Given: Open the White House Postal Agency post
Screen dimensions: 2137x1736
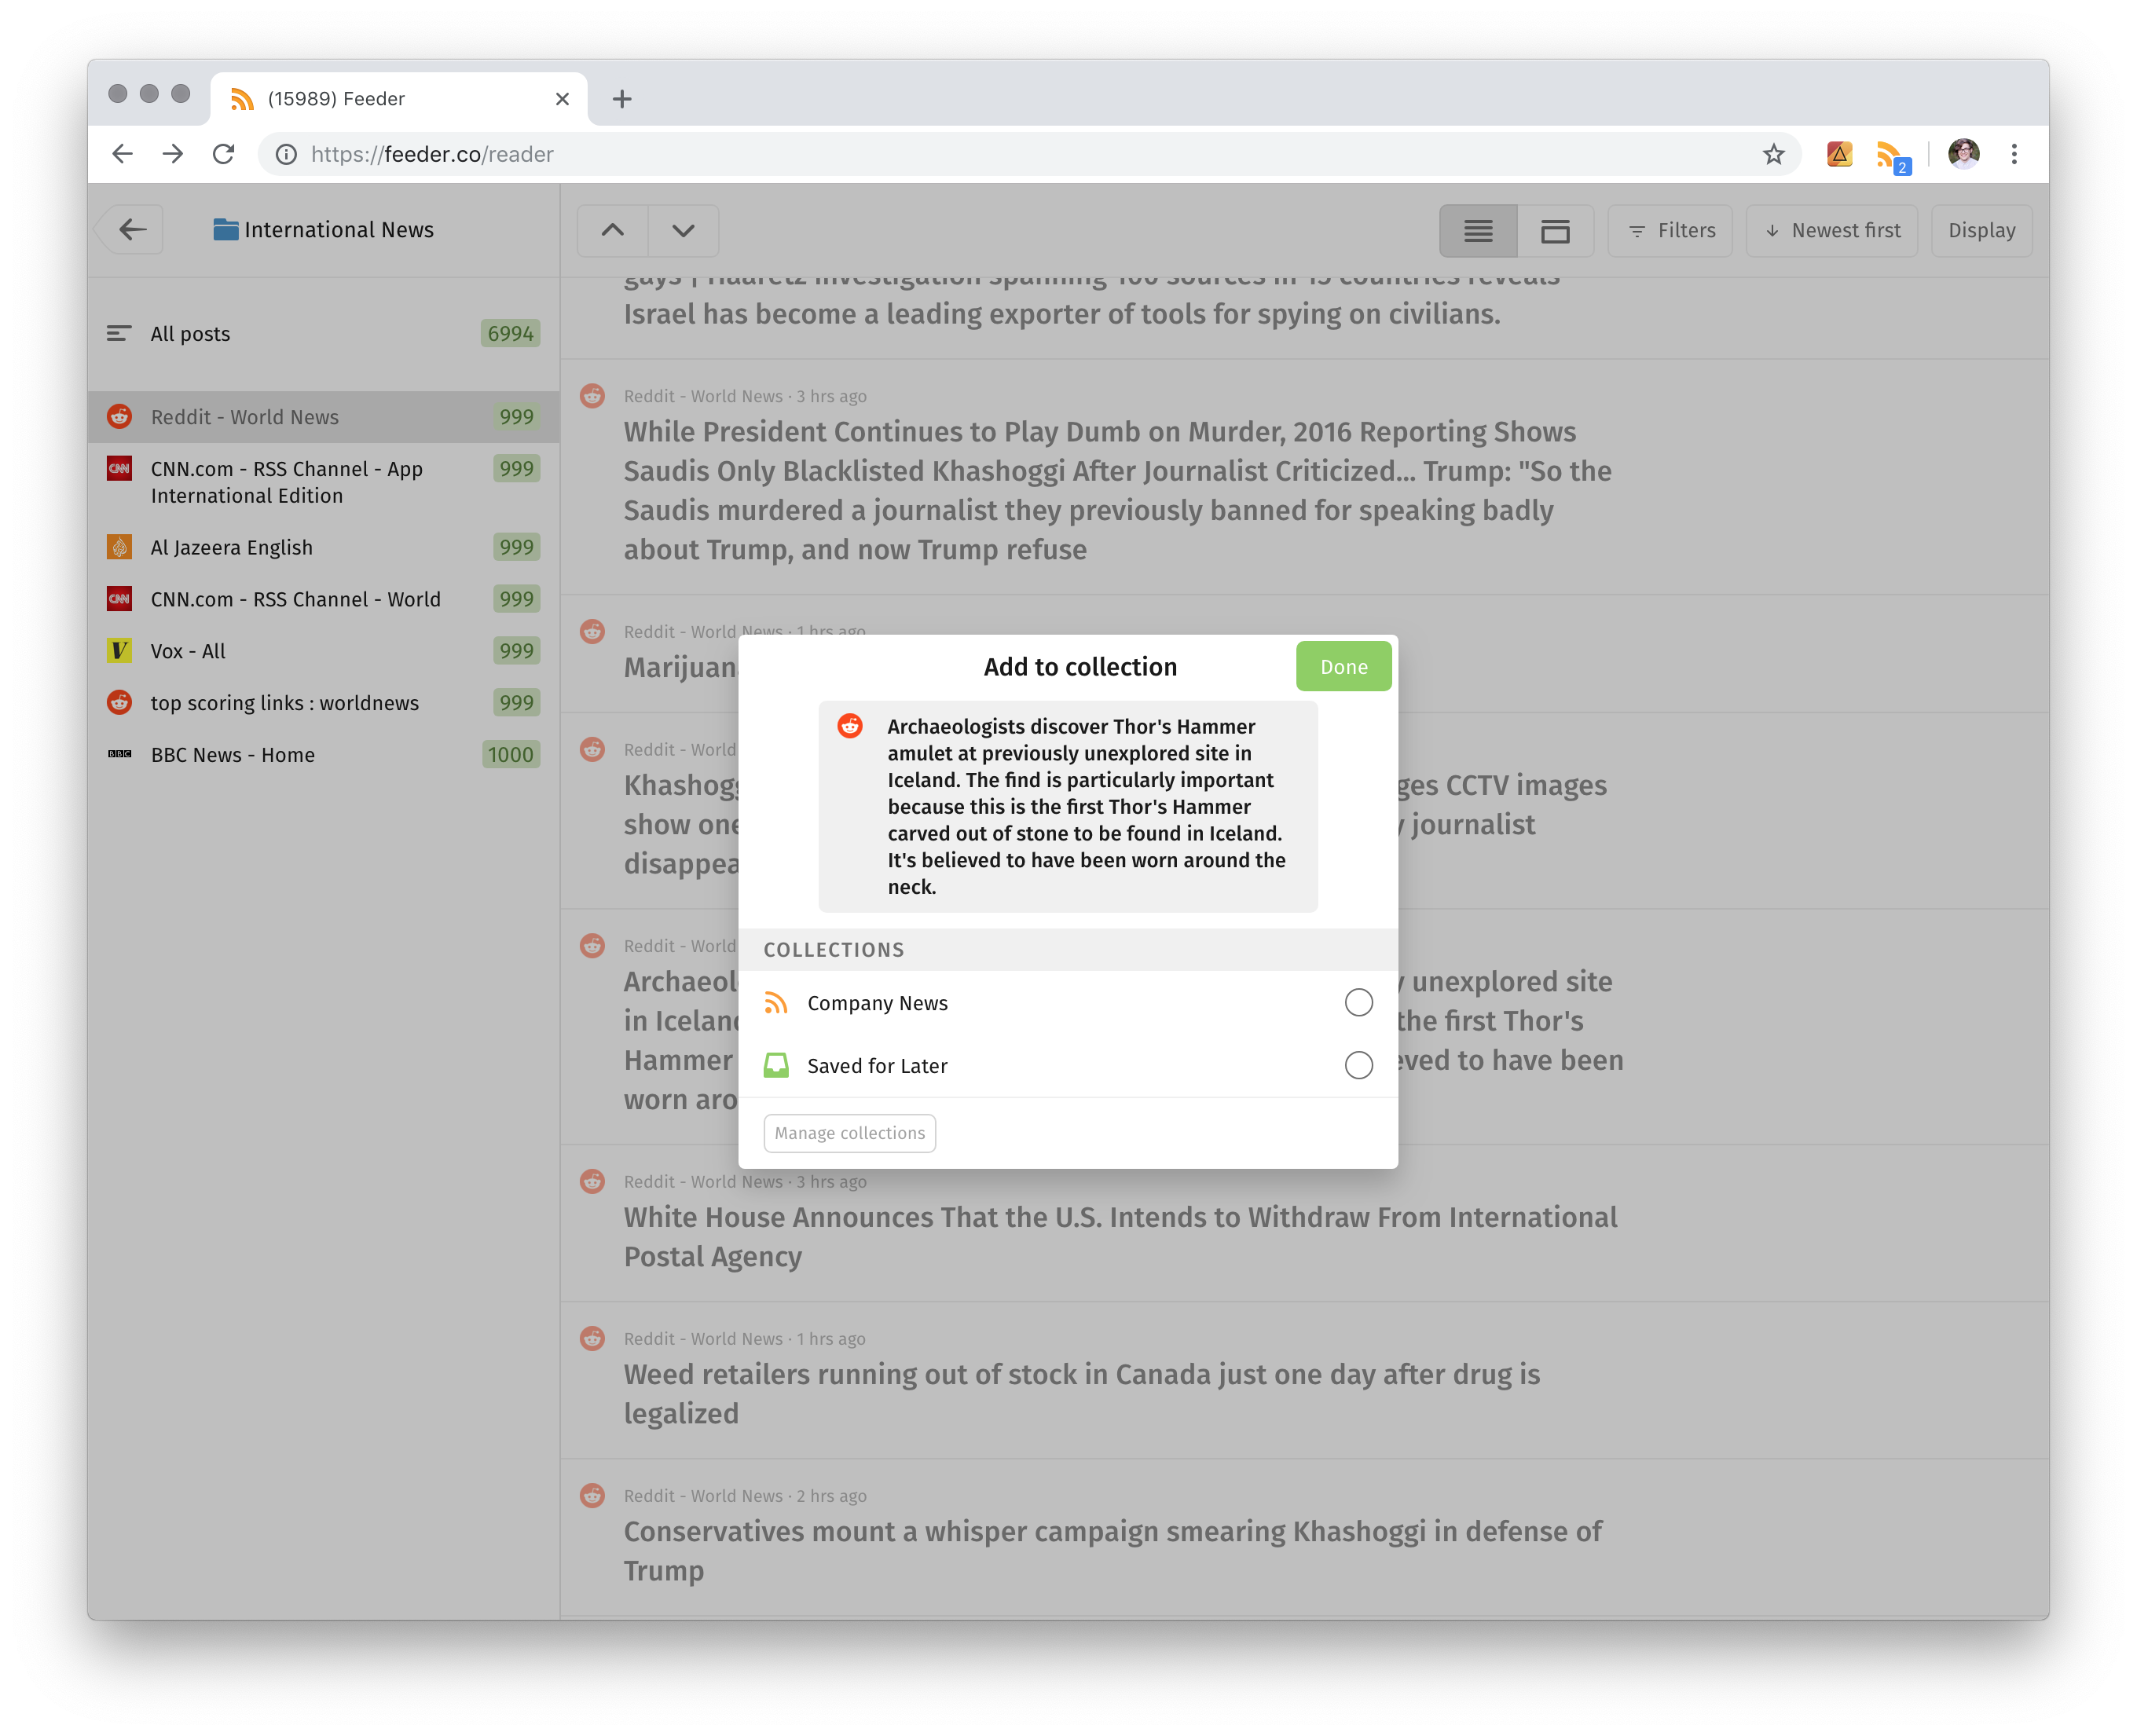Looking at the screenshot, I should click(x=1120, y=1237).
